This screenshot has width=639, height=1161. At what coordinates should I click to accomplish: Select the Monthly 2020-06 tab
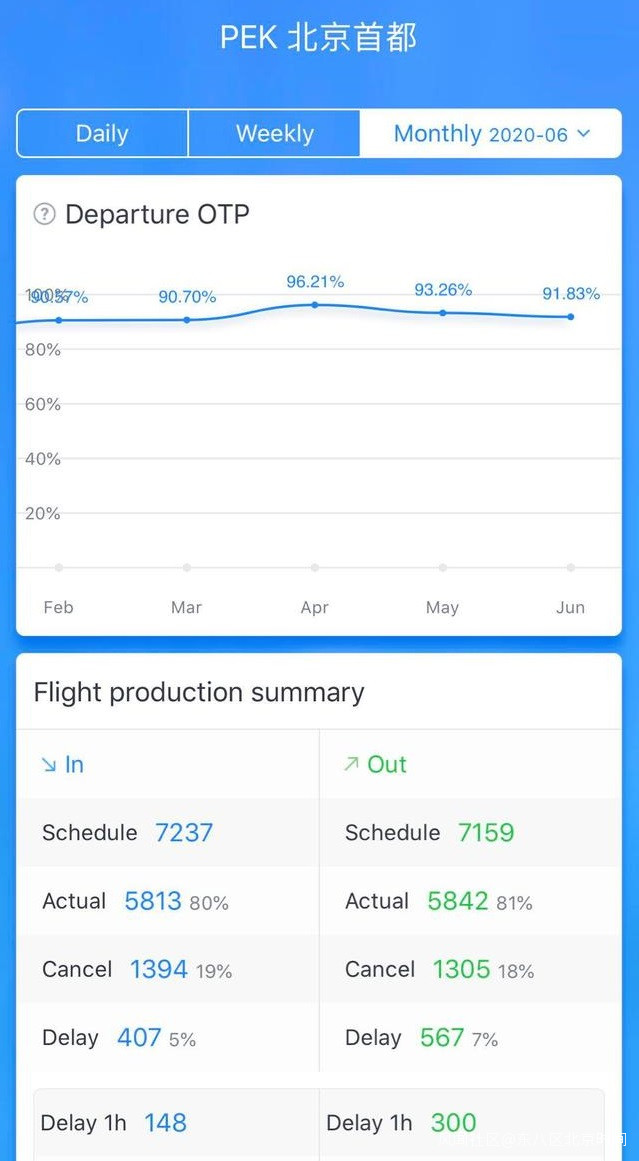pyautogui.click(x=480, y=134)
